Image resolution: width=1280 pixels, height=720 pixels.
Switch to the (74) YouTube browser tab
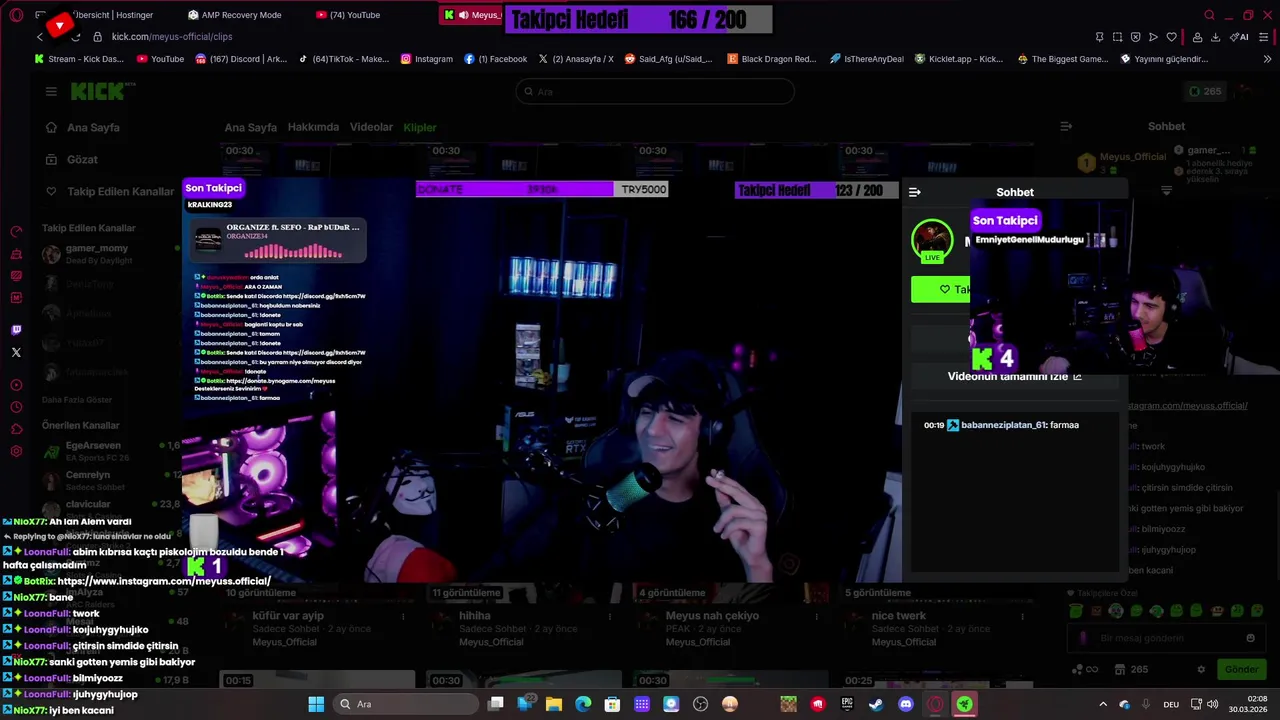[348, 15]
